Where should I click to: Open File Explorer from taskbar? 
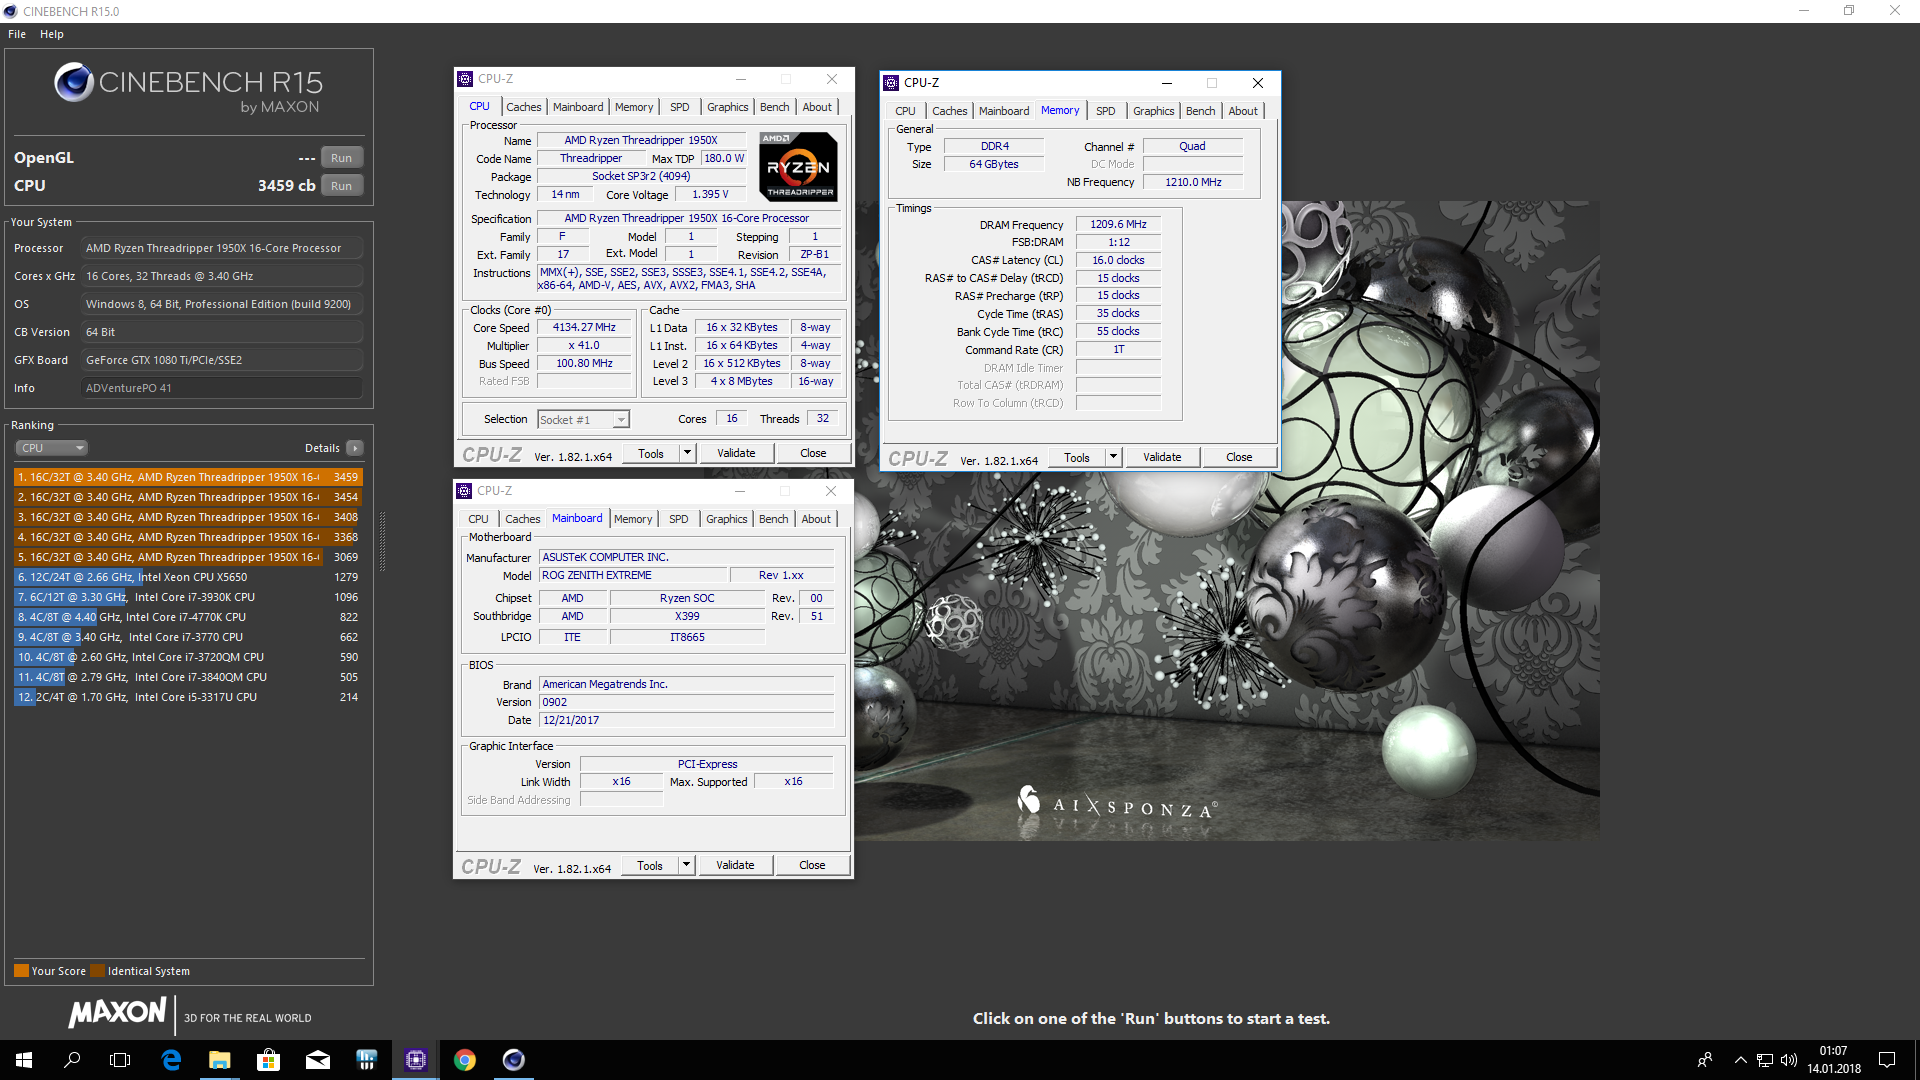click(220, 1060)
